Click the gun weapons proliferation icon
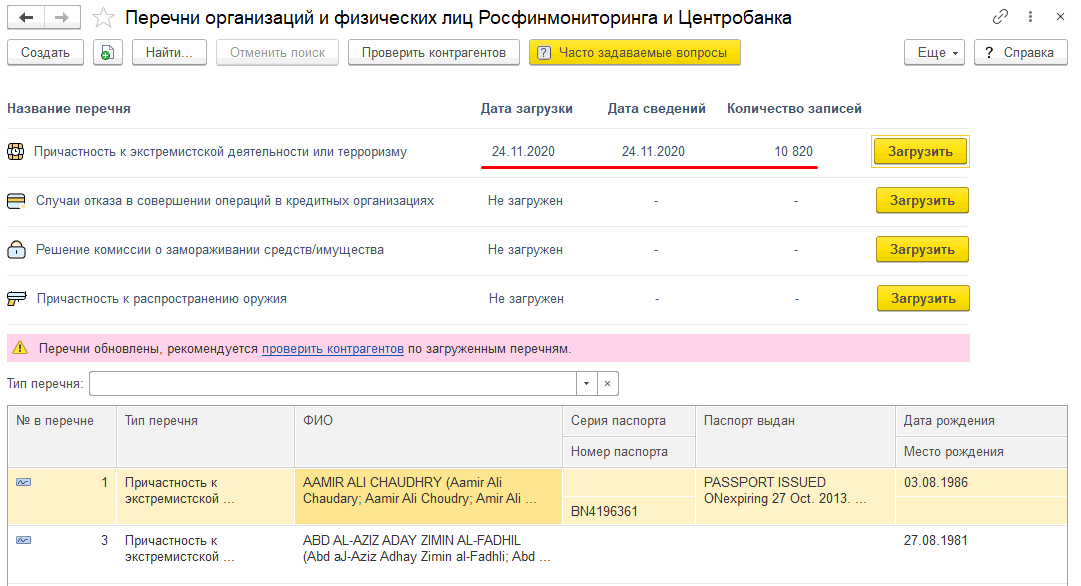Image resolution: width=1081 pixels, height=586 pixels. [17, 299]
